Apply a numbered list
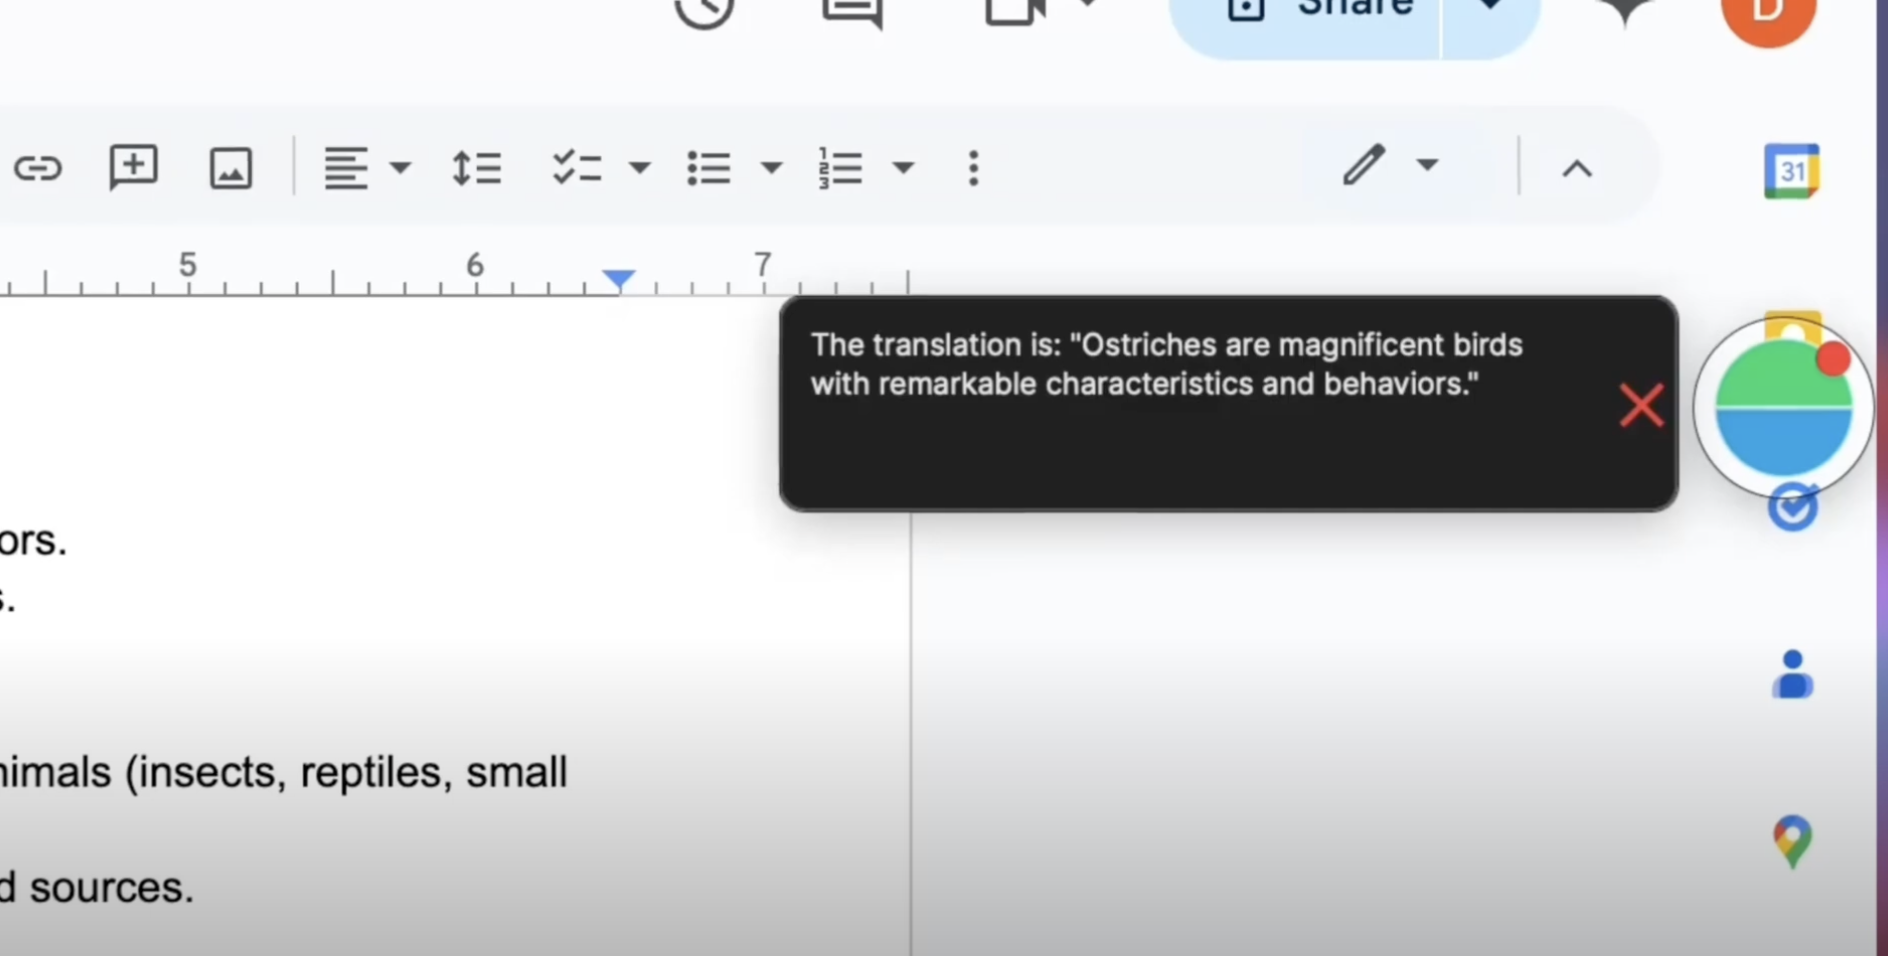The height and width of the screenshot is (956, 1888). 840,168
